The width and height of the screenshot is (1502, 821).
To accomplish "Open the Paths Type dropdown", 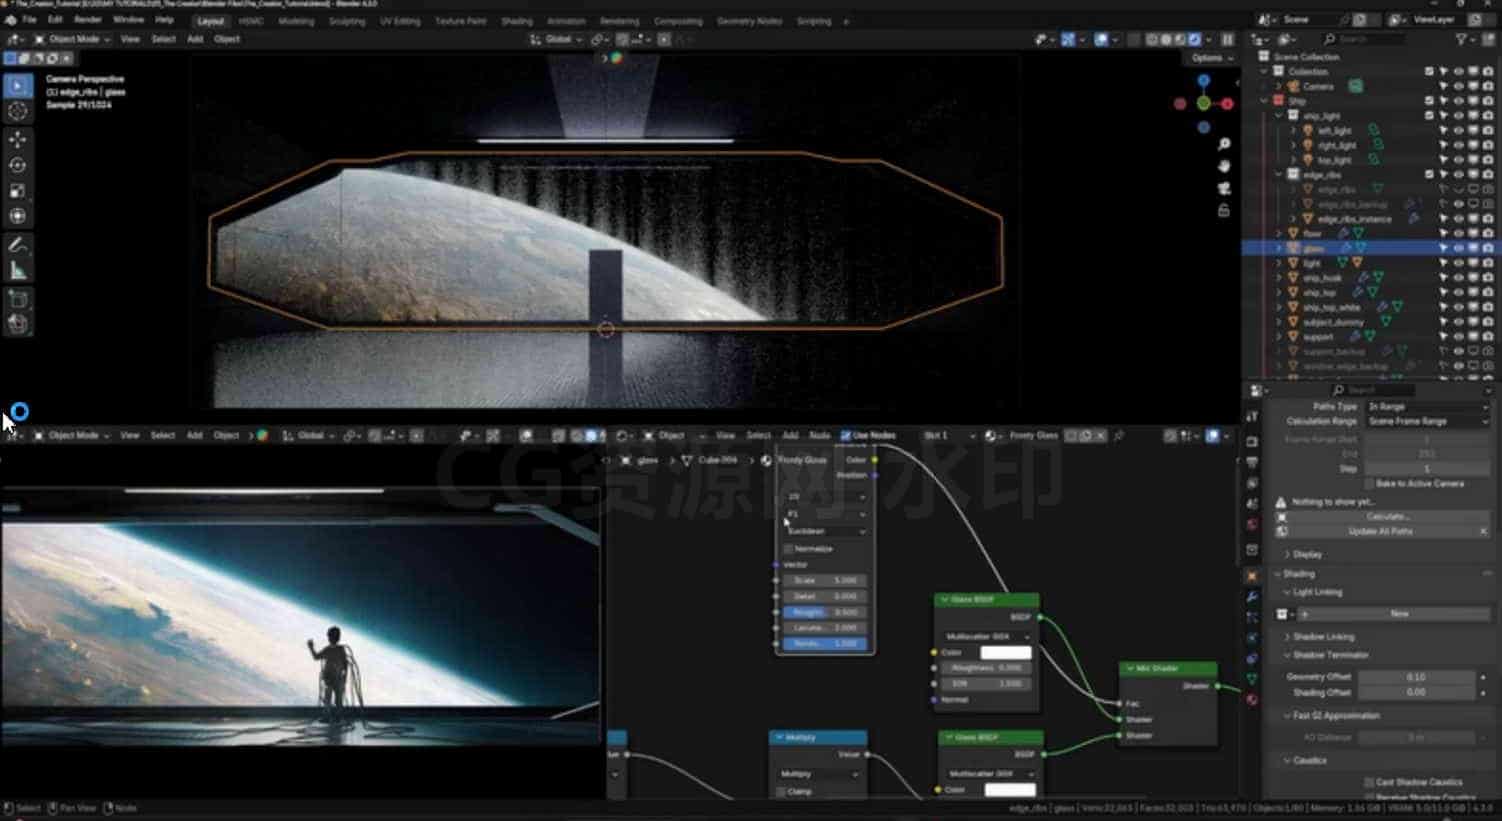I will [x=1427, y=407].
